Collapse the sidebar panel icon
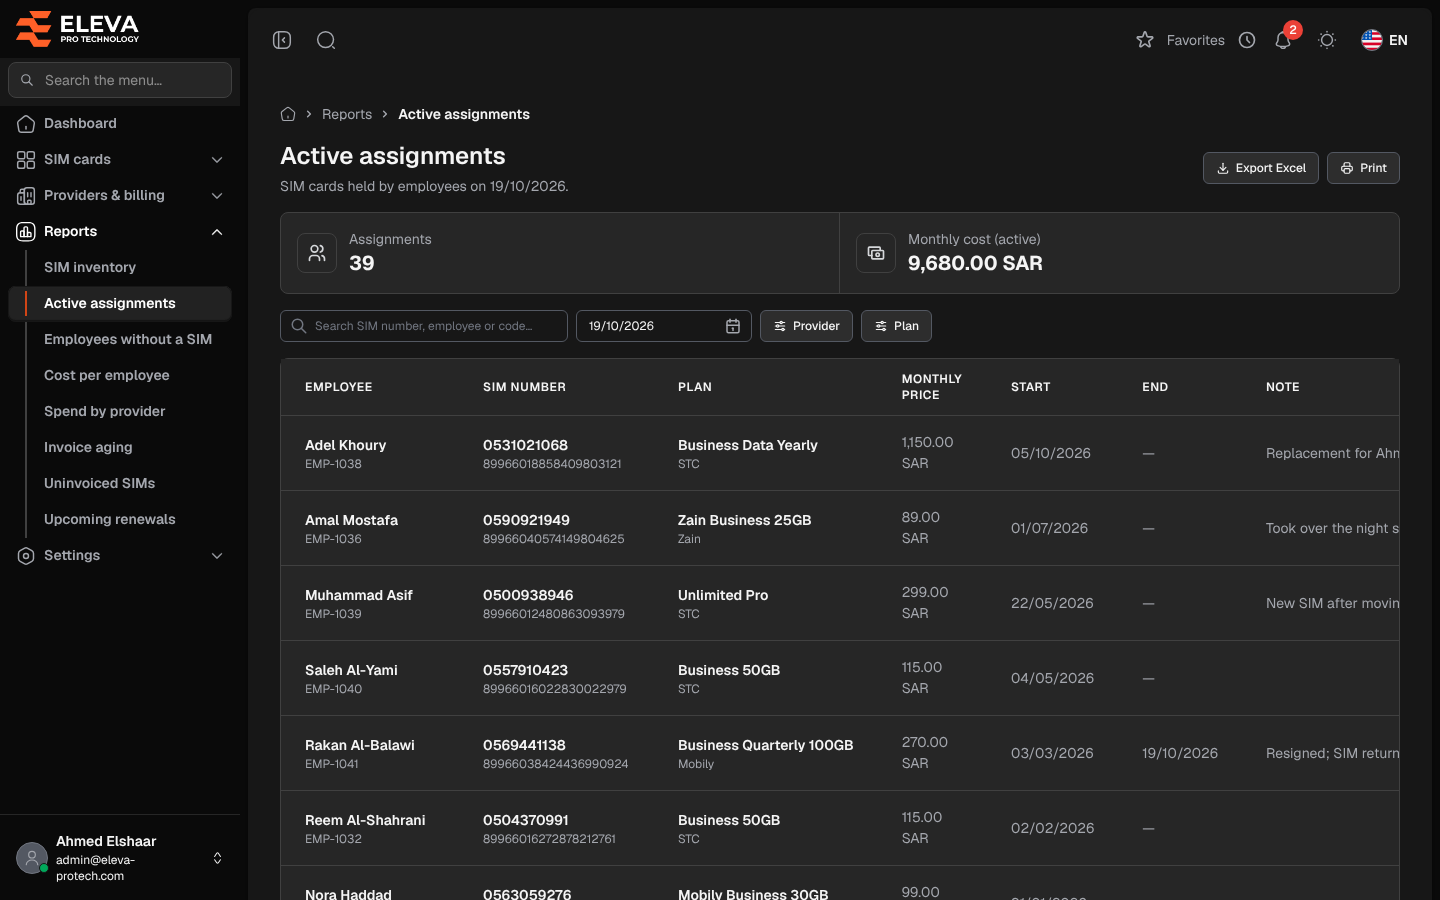The height and width of the screenshot is (900, 1440). [x=282, y=40]
